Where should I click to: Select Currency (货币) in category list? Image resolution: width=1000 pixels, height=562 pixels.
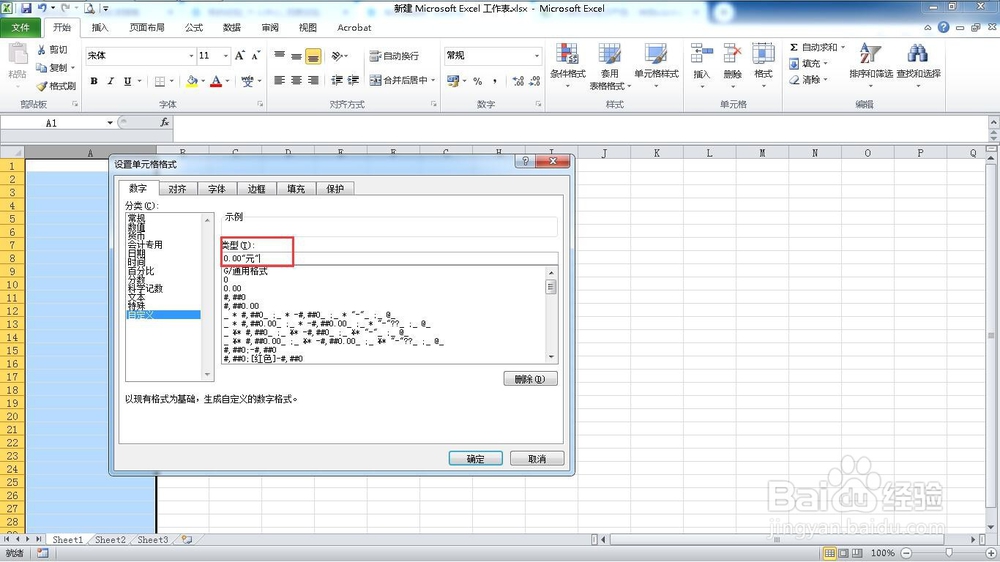[x=136, y=236]
